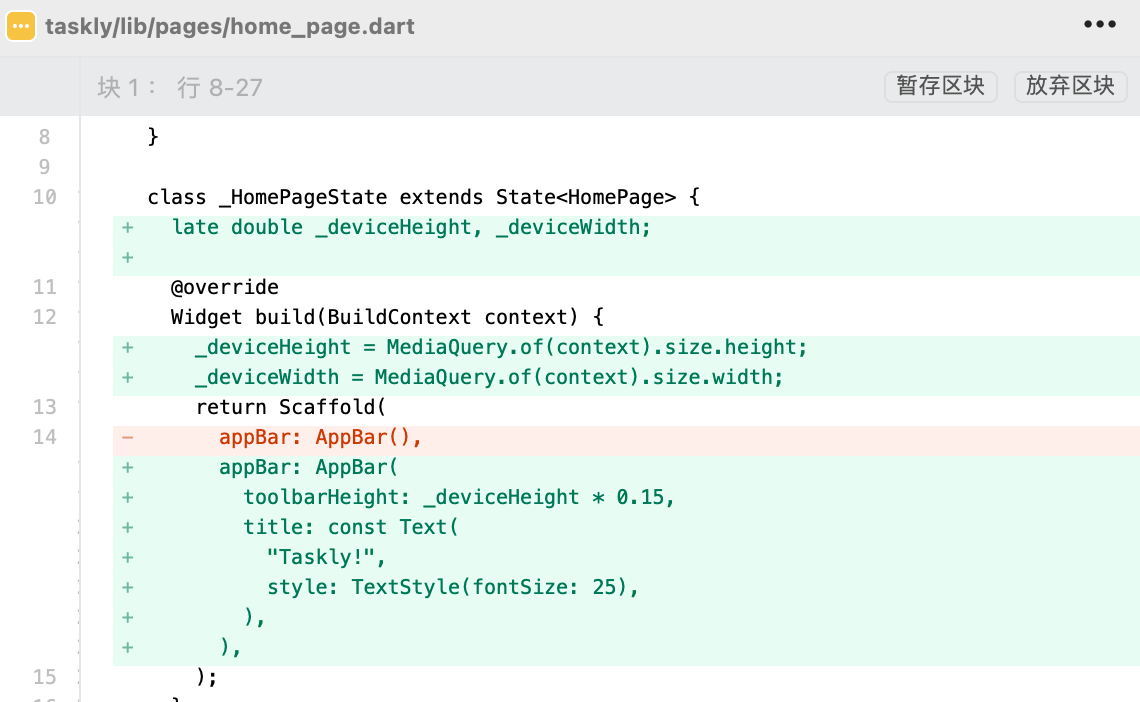The image size is (1140, 702).
Task: Click line number 12 in the gutter
Action: pyautogui.click(x=44, y=317)
